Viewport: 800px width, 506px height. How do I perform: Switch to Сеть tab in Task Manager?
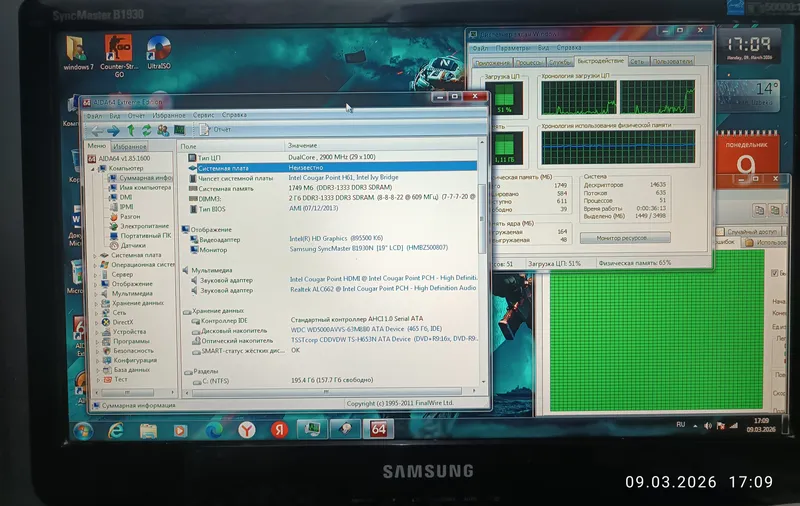click(x=637, y=61)
